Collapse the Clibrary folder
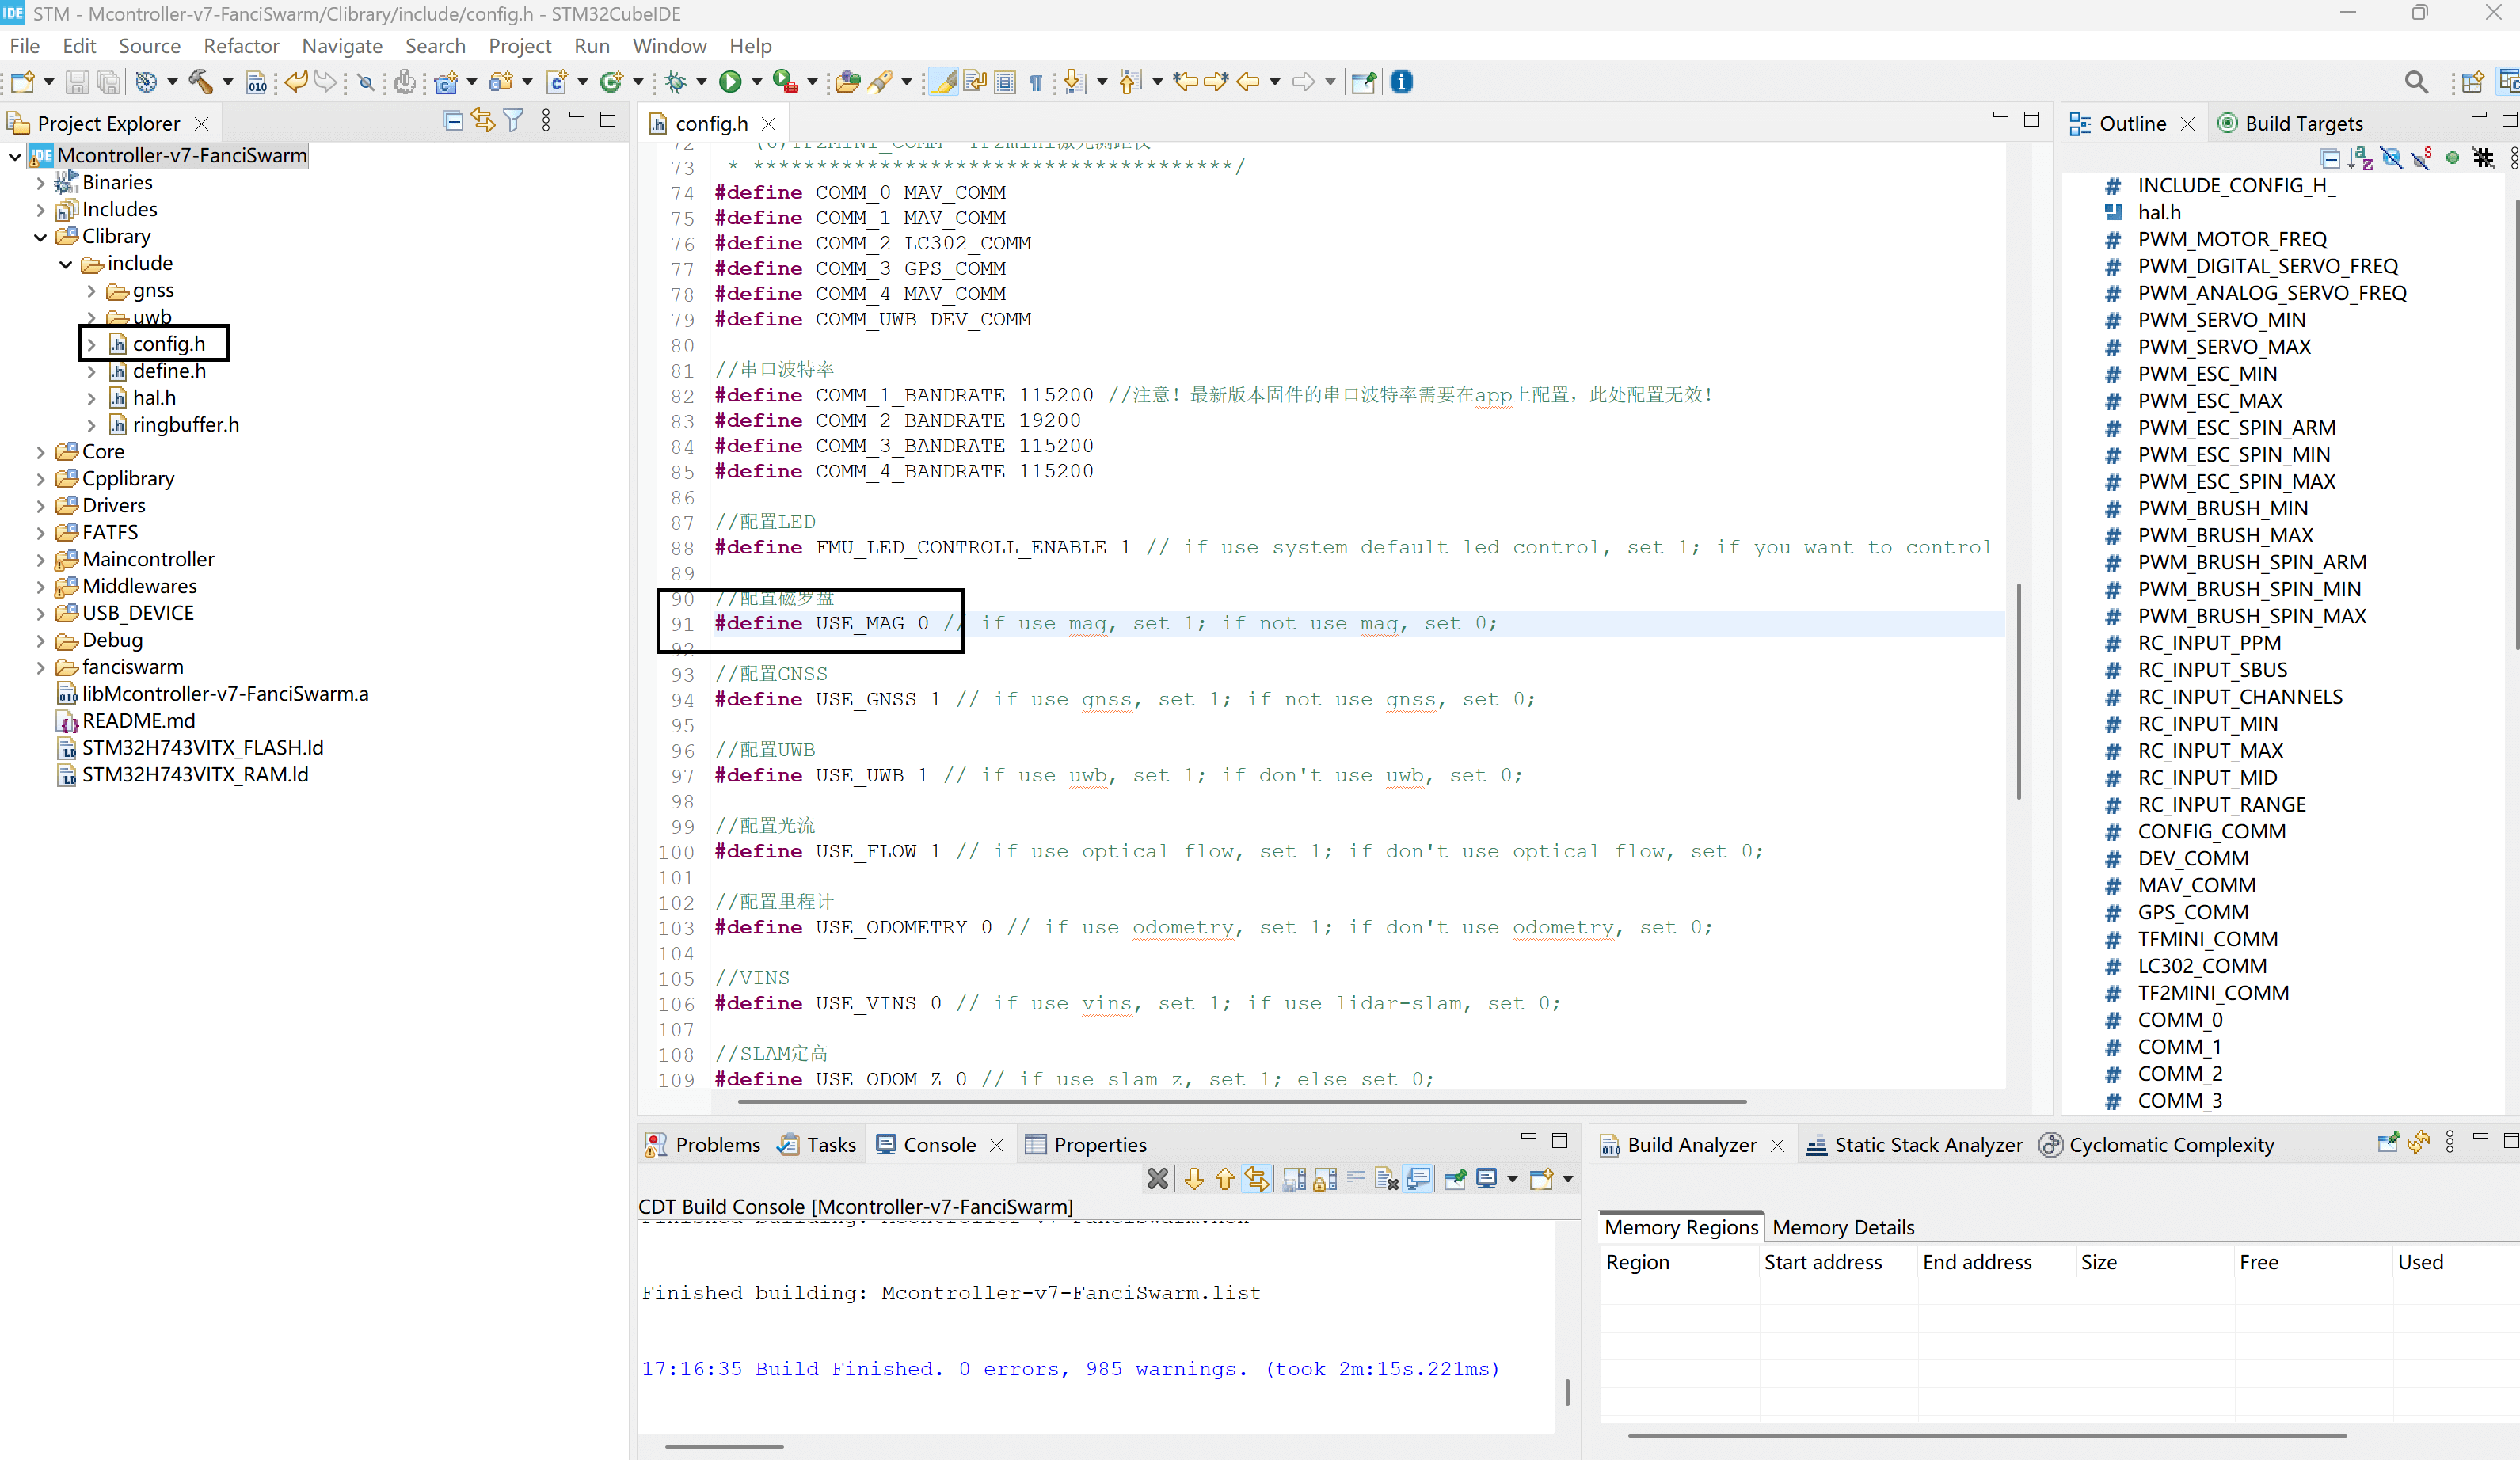The height and width of the screenshot is (1460, 2520). click(x=40, y=237)
